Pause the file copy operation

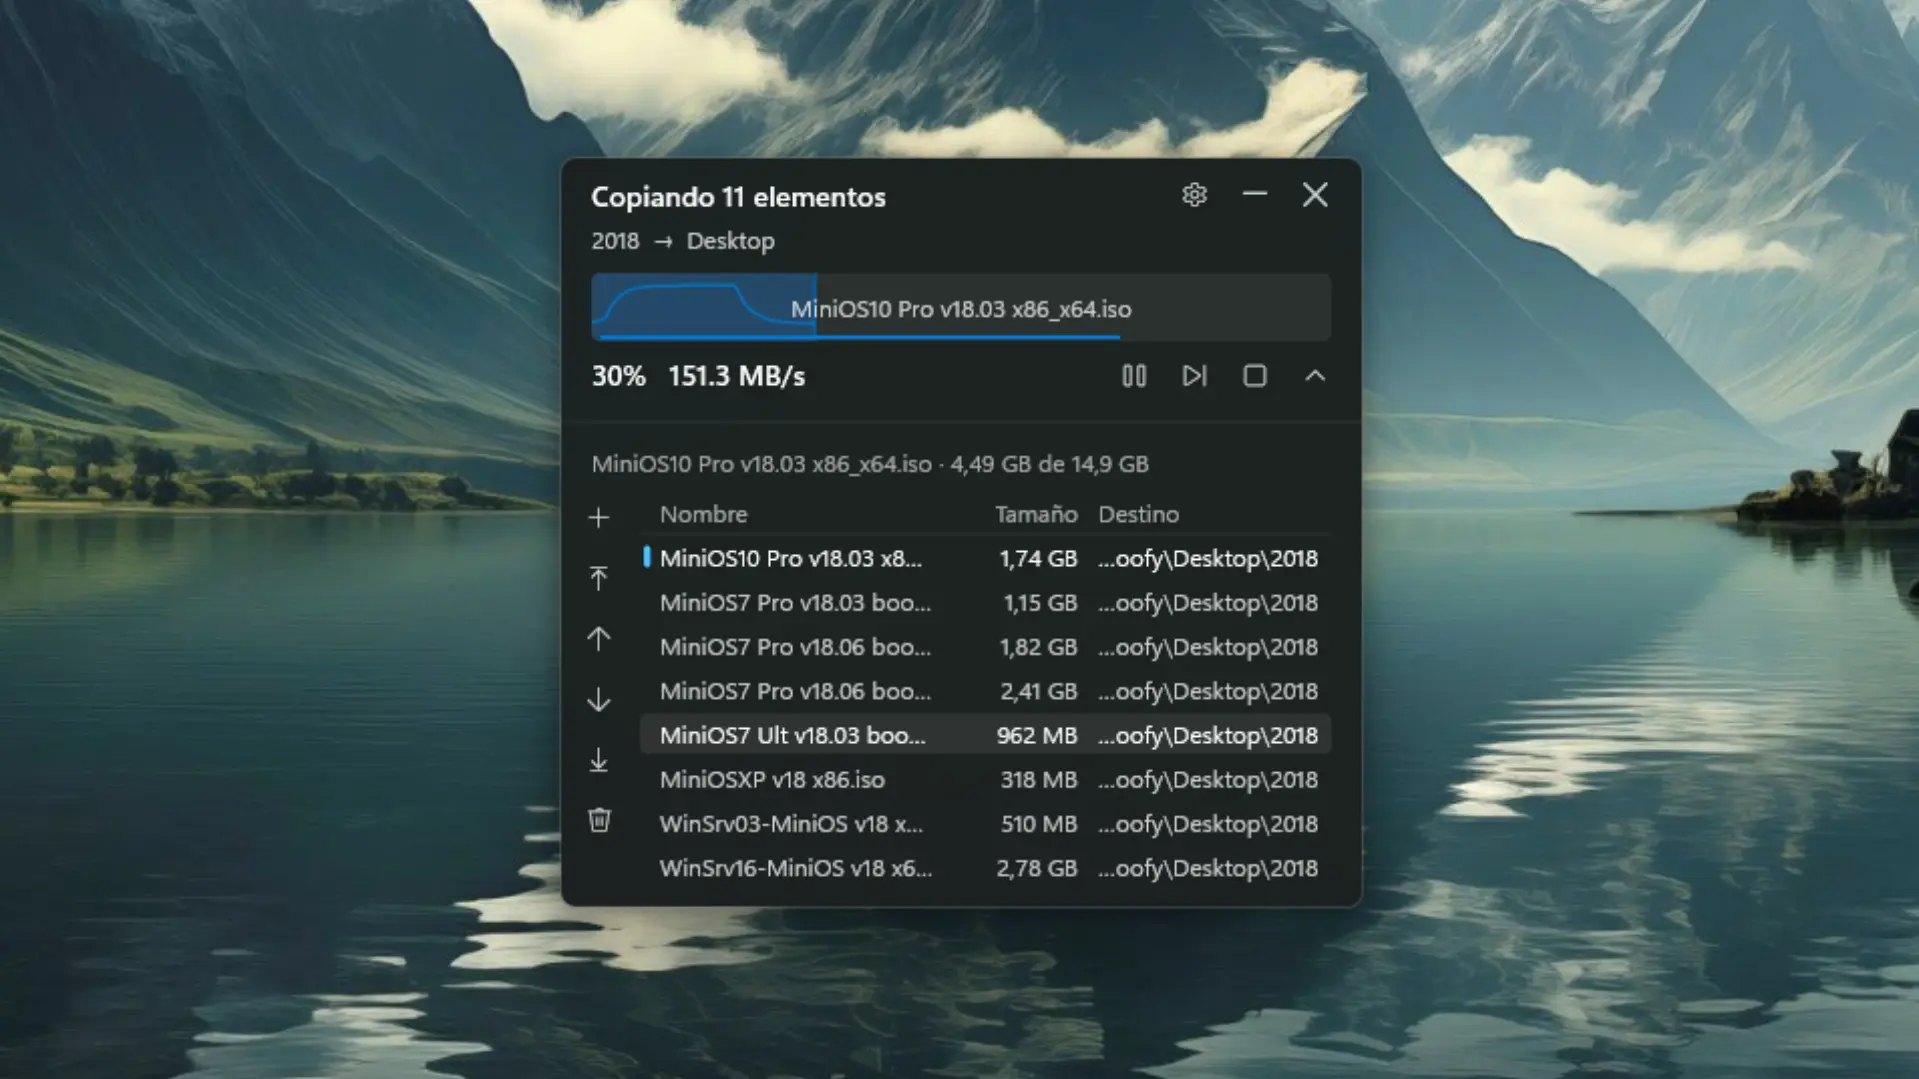[x=1134, y=376]
